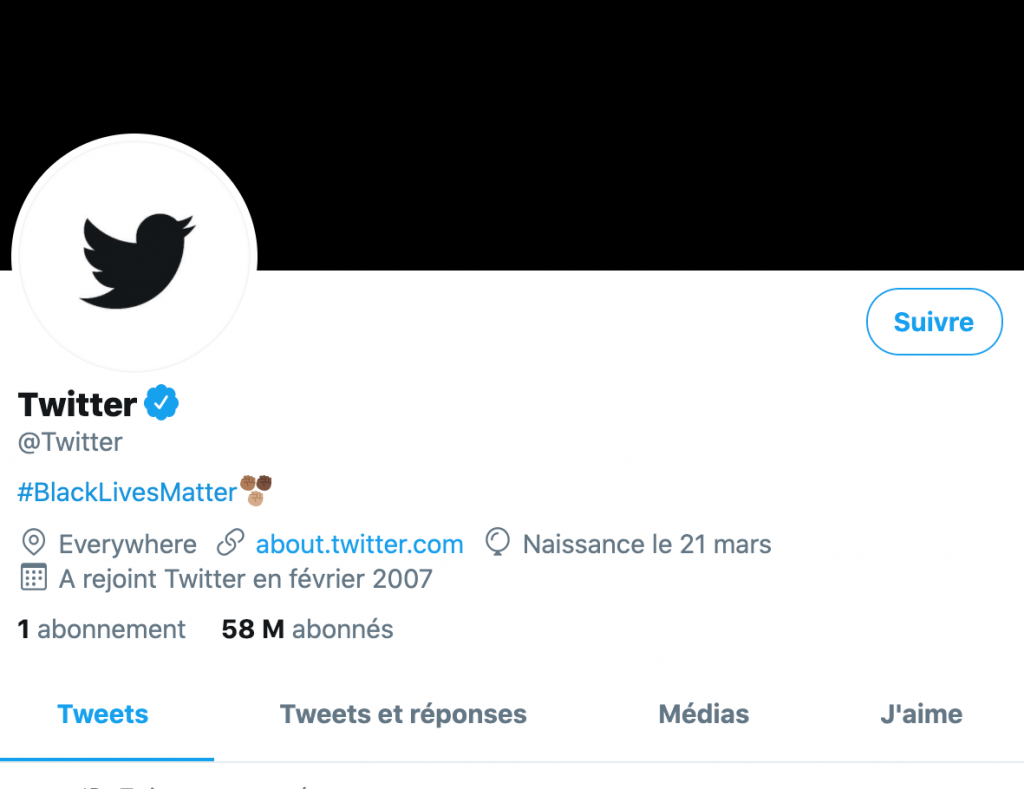Click the Naissance le 21 mars text
The image size is (1024, 789).
tap(647, 544)
